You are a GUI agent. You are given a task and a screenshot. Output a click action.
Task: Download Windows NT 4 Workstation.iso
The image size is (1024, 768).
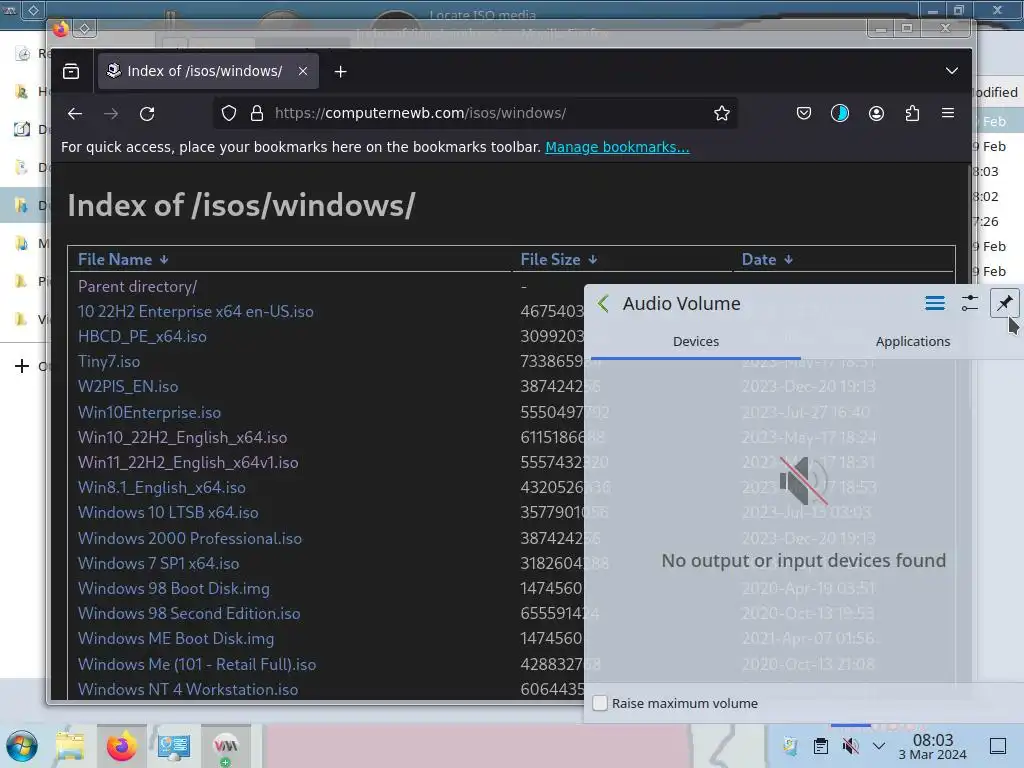(x=187, y=690)
